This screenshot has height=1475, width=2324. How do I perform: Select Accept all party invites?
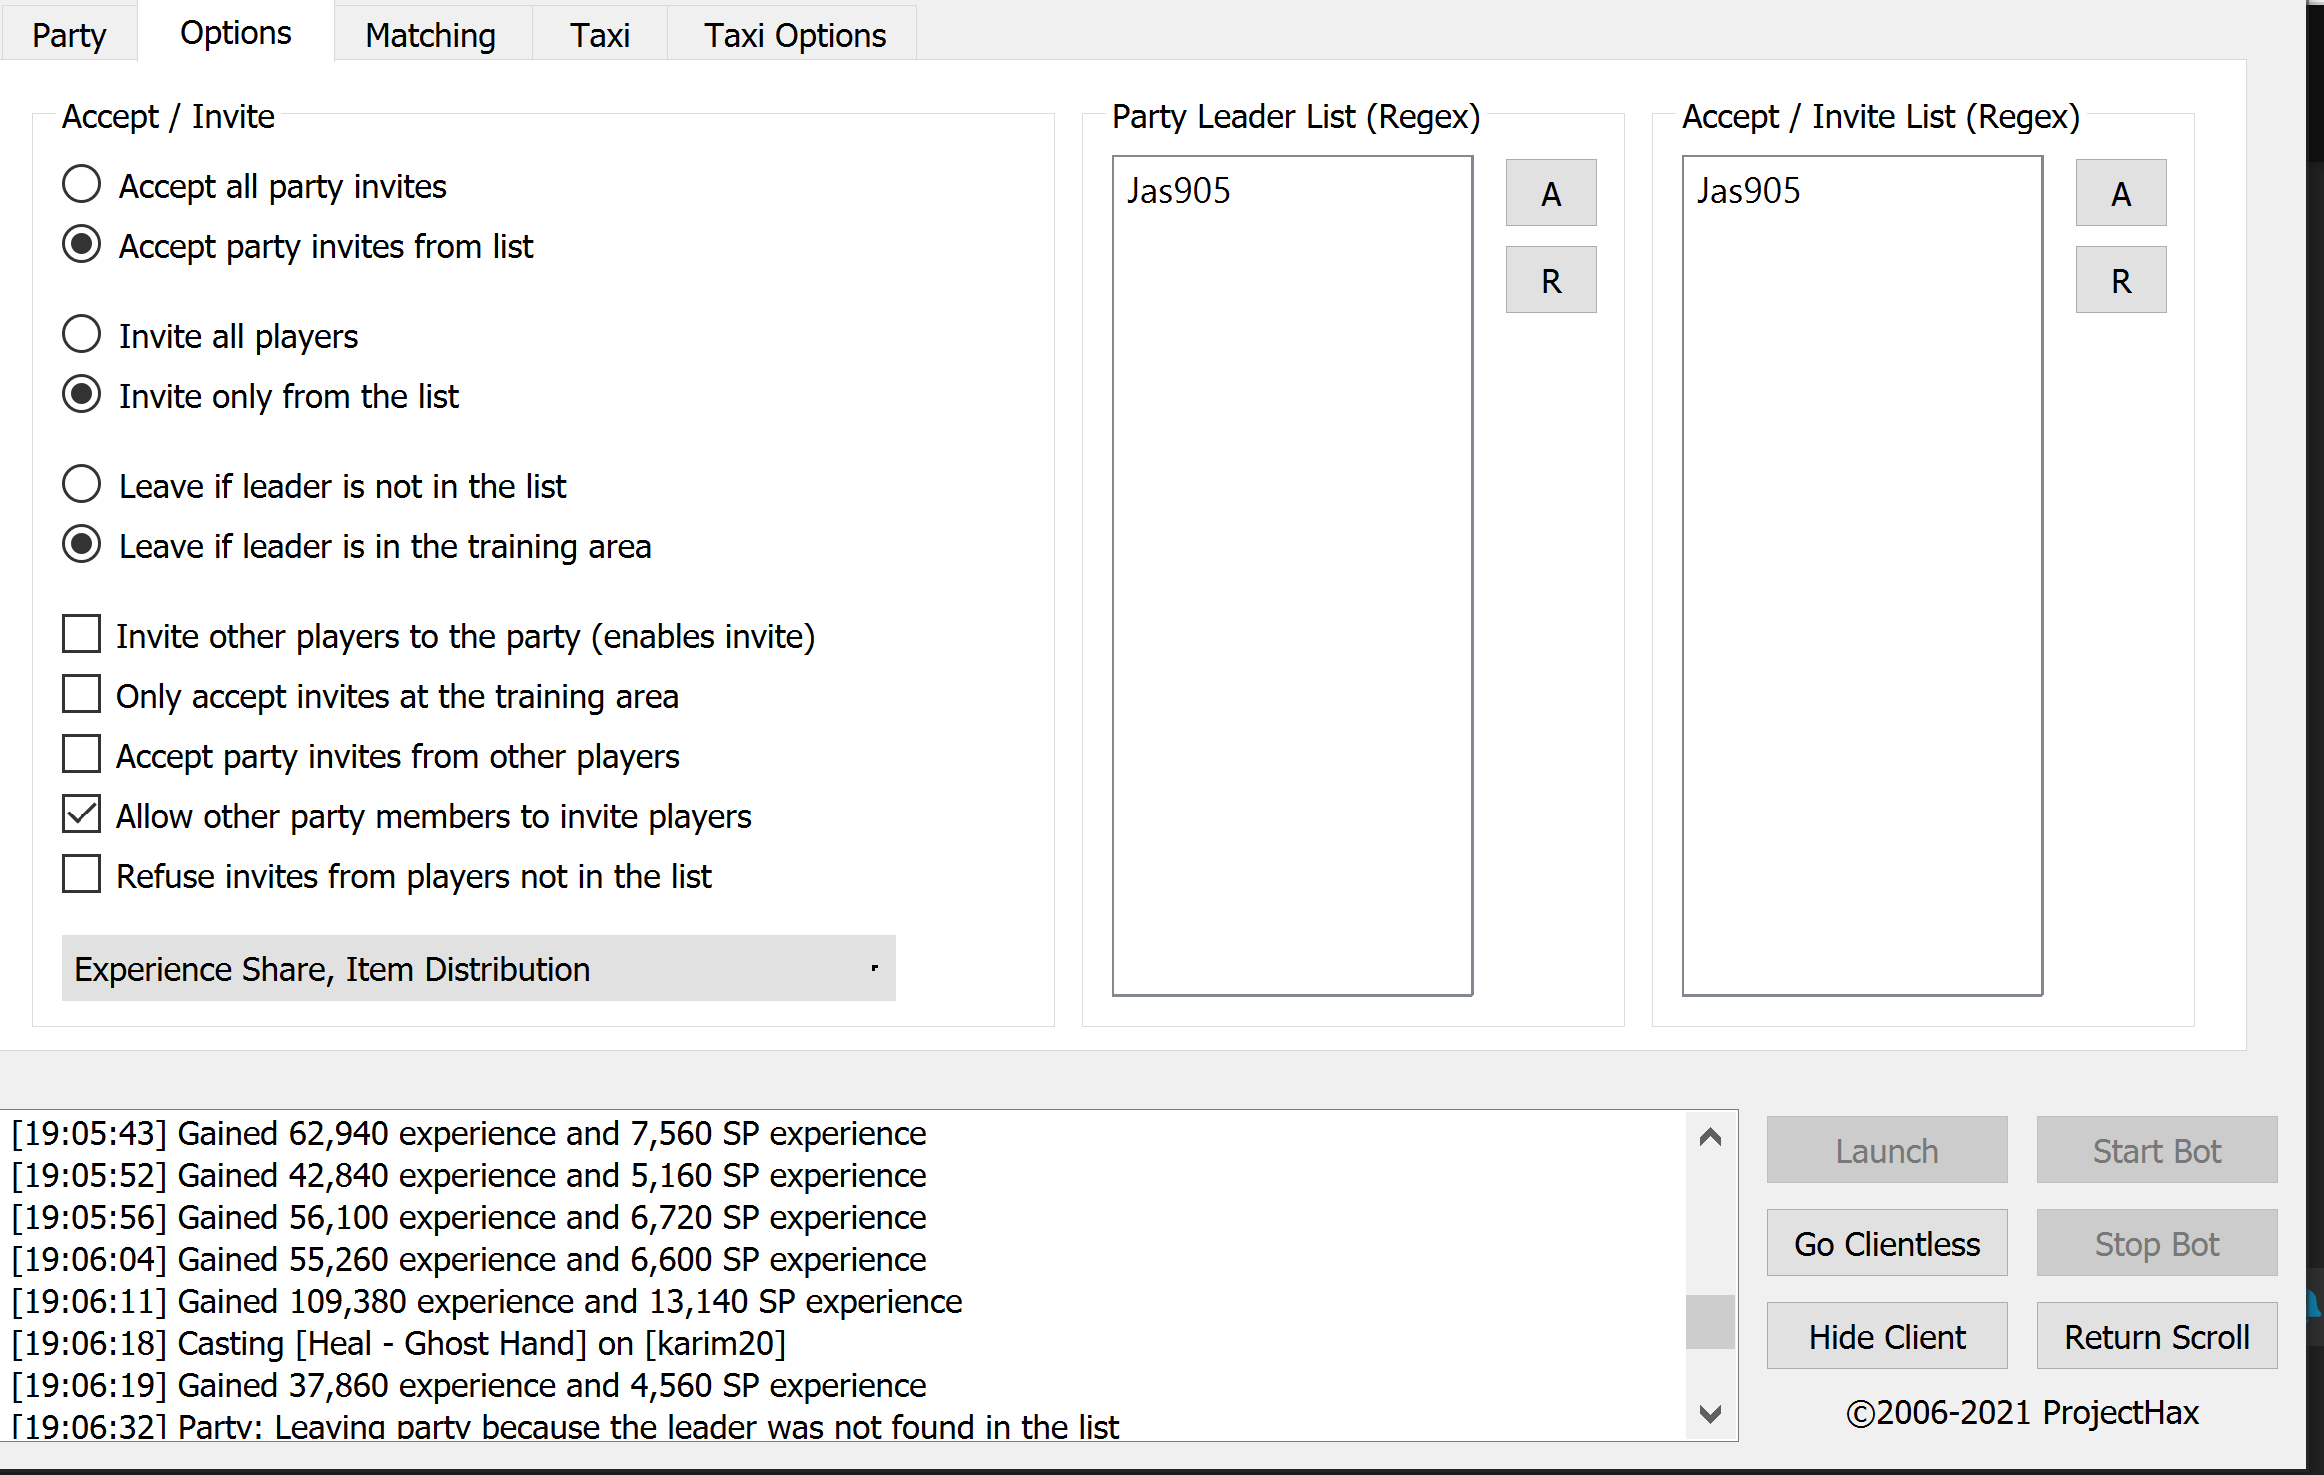point(81,184)
